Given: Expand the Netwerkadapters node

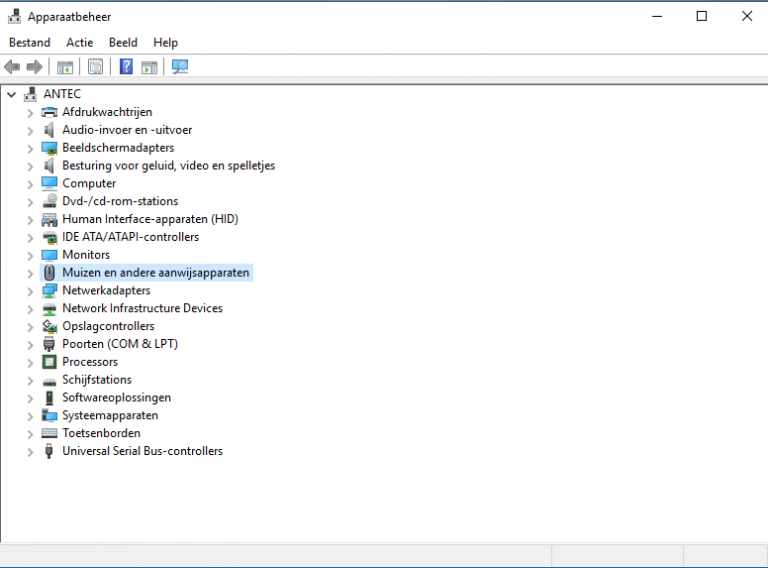Looking at the screenshot, I should (x=30, y=291).
